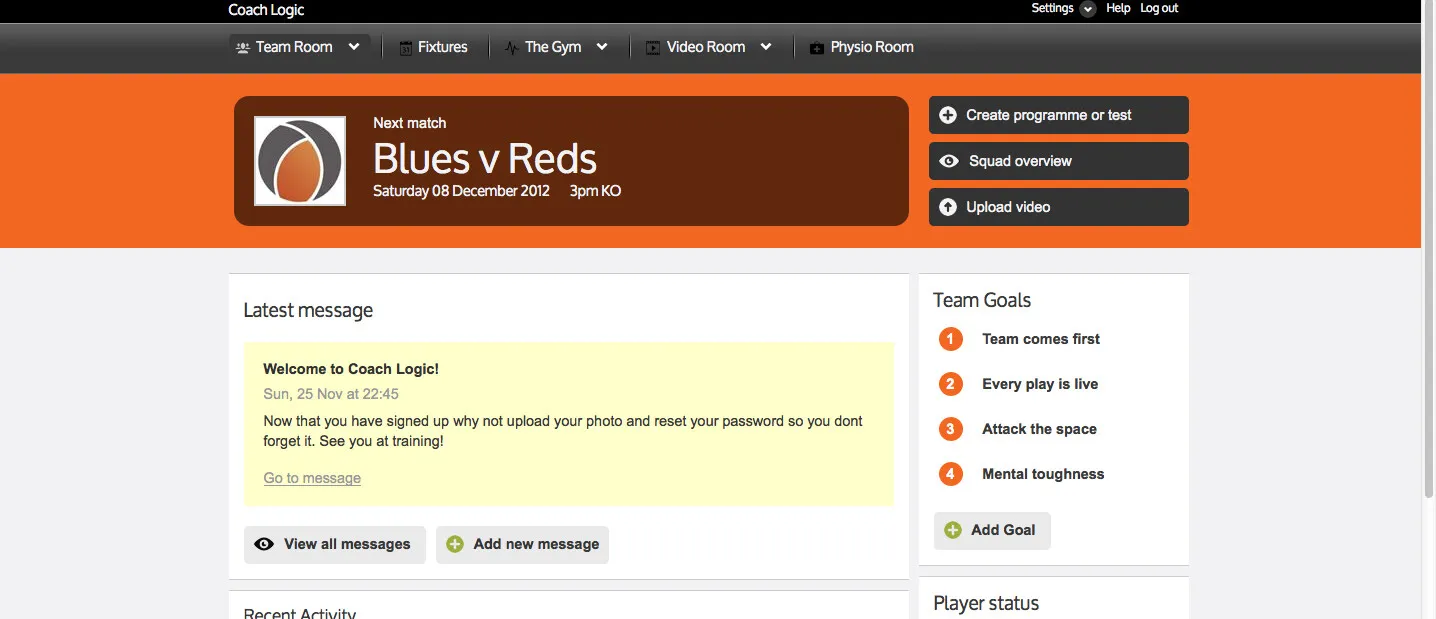1436x619 pixels.
Task: Click the Video Room play icon
Action: point(653,48)
